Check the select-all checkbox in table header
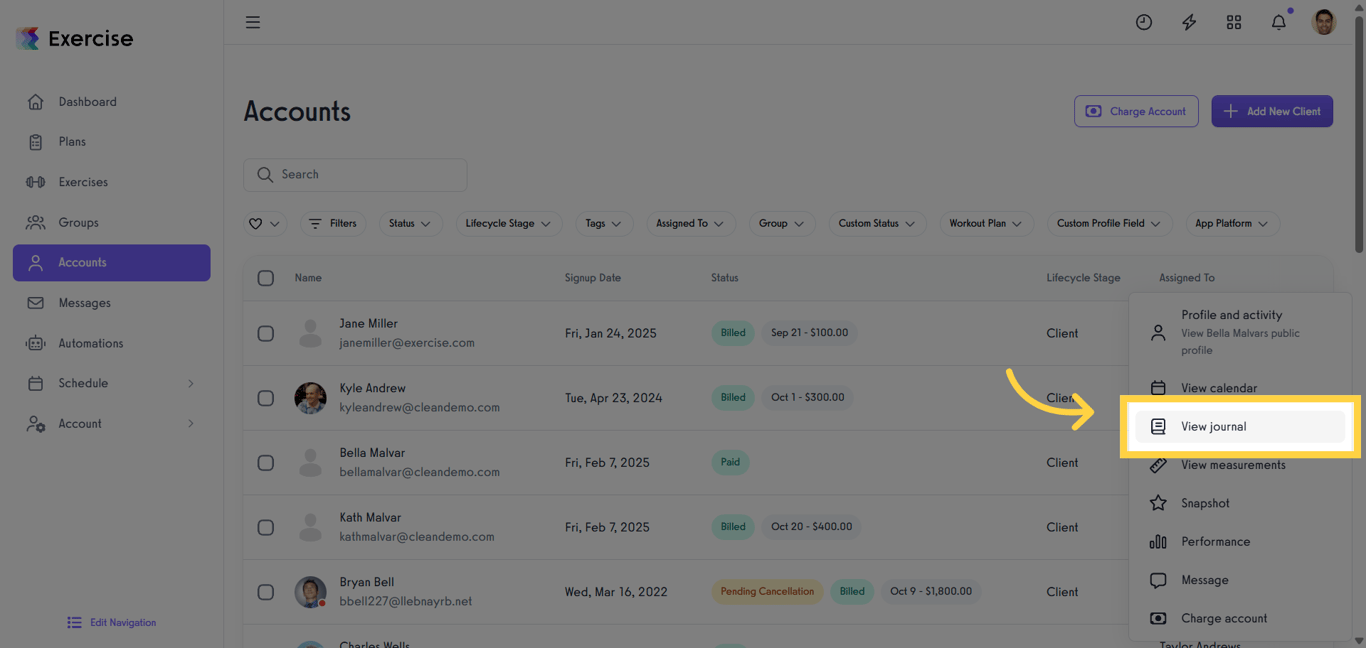1366x648 pixels. (265, 278)
